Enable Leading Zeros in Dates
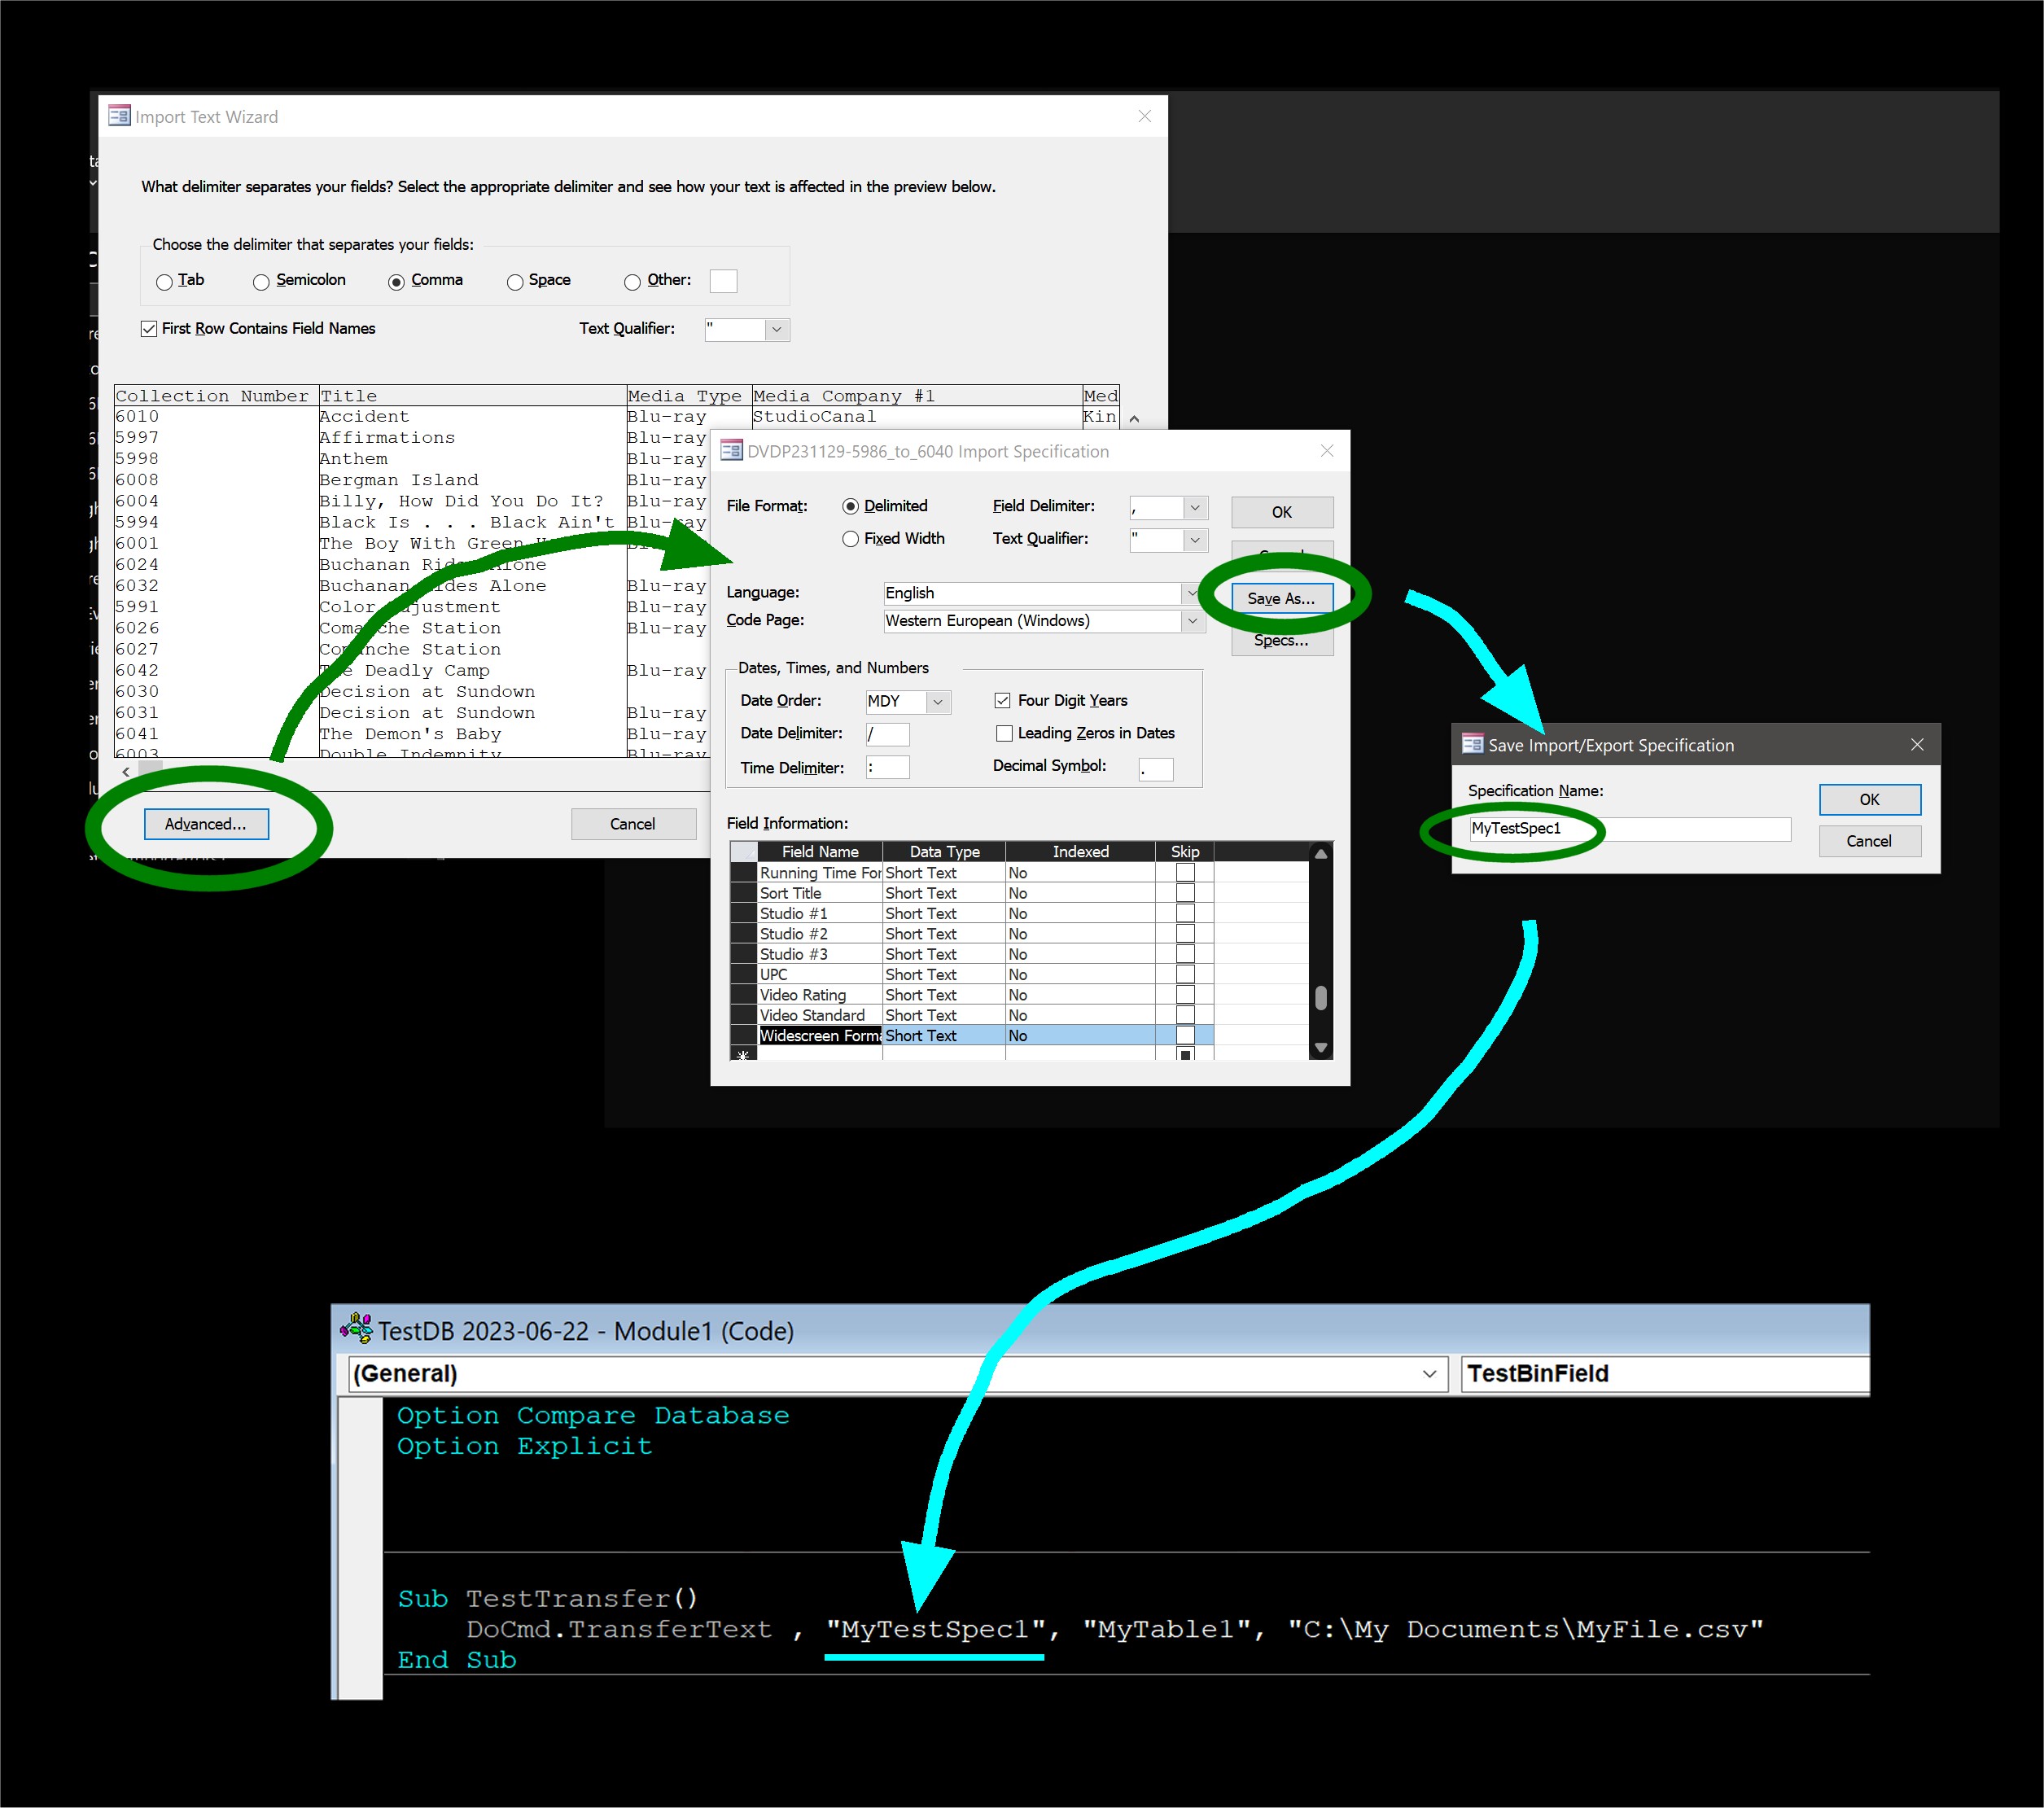Image resolution: width=2044 pixels, height=1808 pixels. [1004, 733]
